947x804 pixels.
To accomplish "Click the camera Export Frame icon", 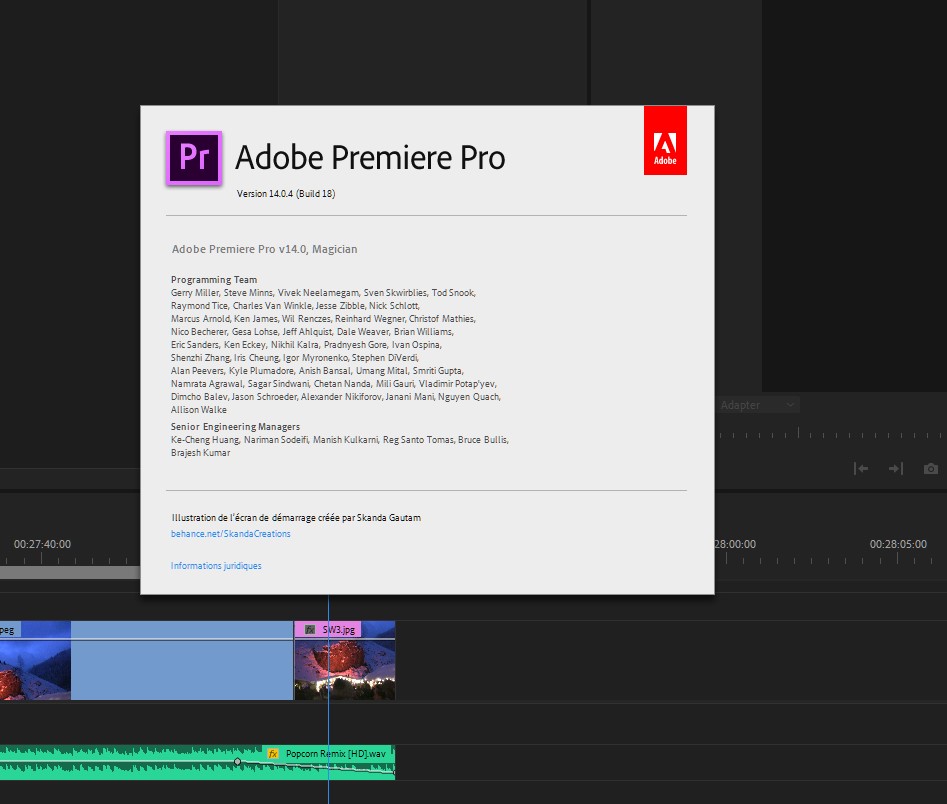I will 931,469.
